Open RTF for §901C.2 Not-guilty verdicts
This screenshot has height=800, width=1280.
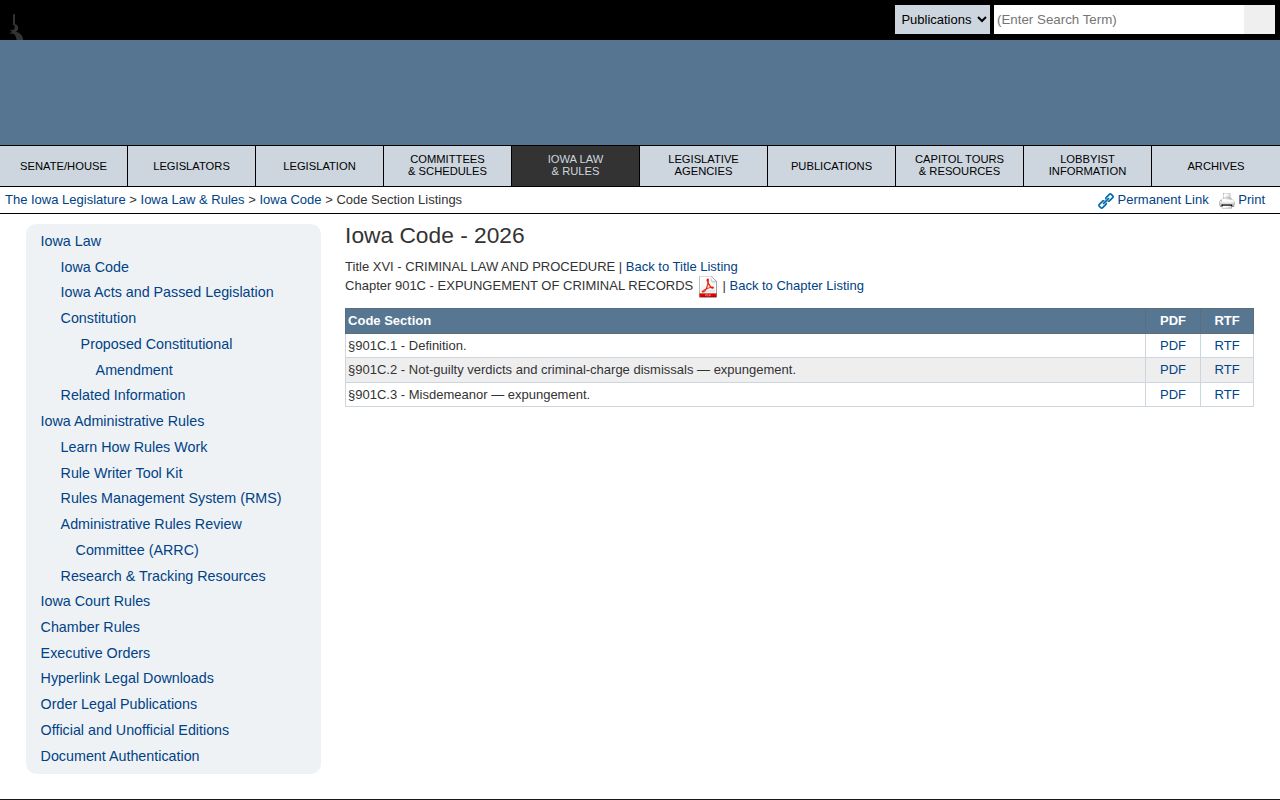[x=1226, y=370]
